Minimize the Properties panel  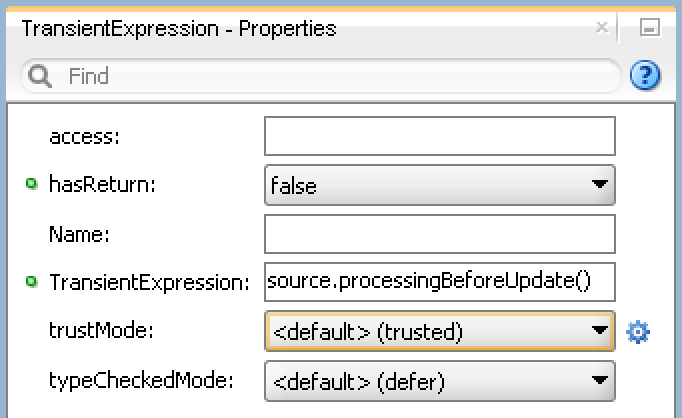(650, 28)
